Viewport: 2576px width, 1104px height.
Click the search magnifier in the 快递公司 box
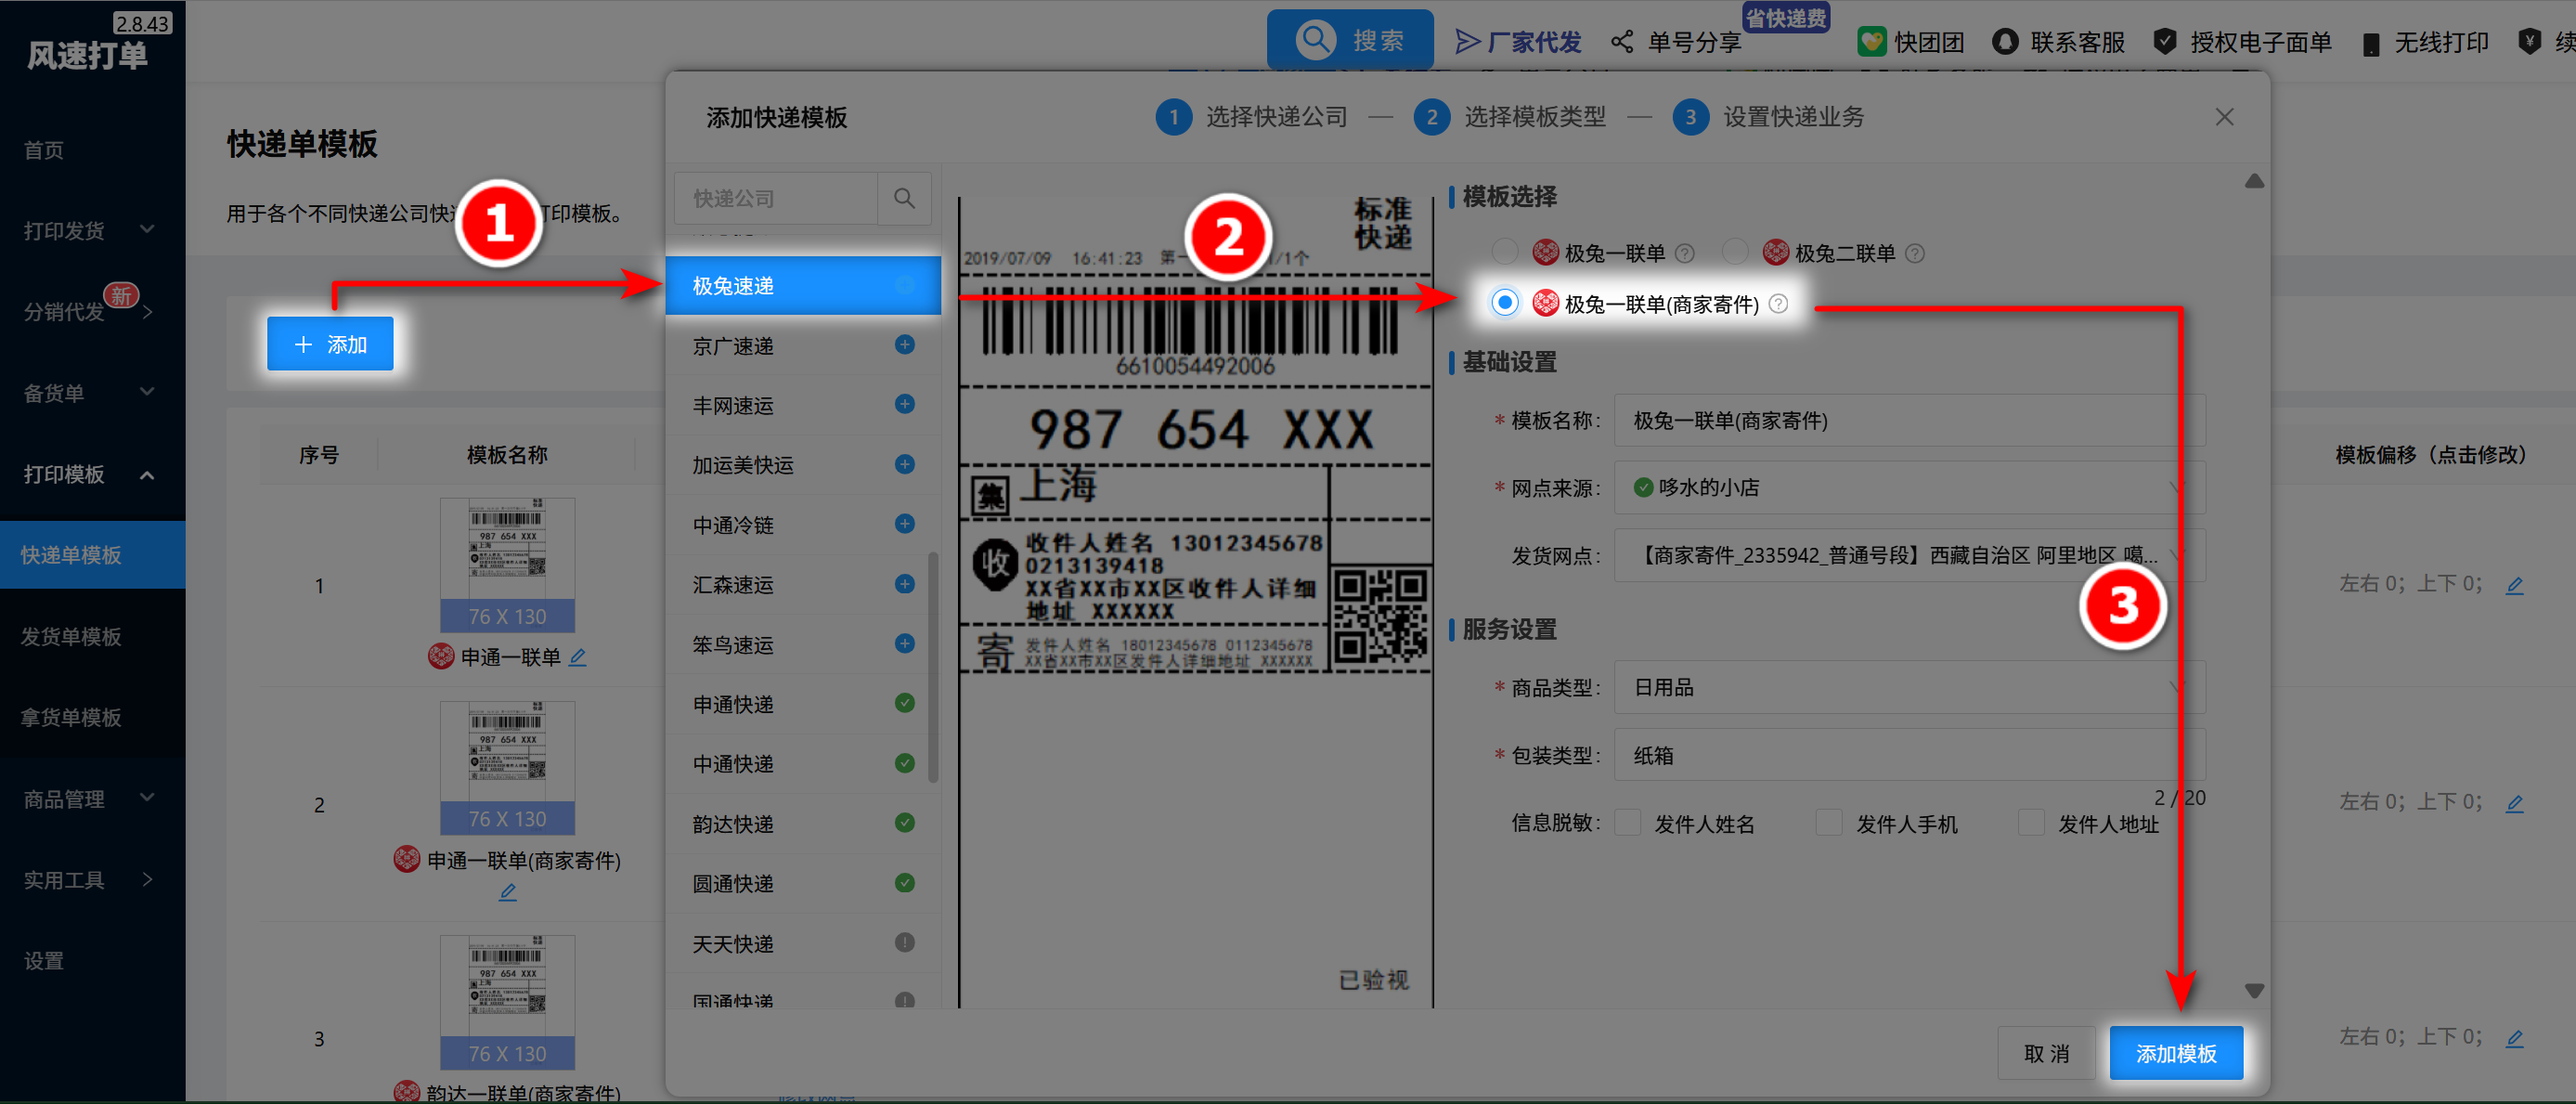(903, 198)
